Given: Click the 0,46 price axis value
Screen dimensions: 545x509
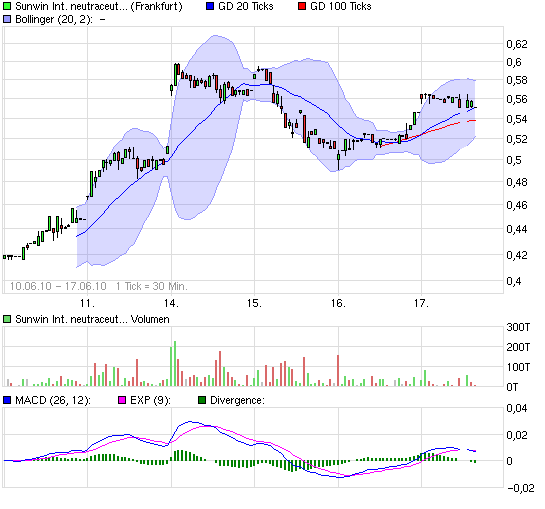Looking at the screenshot, I should point(517,205).
